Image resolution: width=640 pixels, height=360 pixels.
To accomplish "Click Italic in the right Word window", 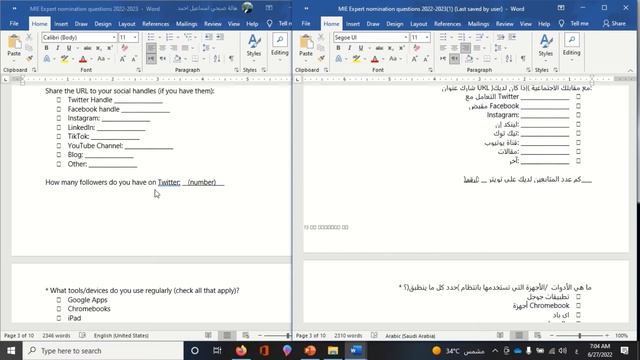I will click(349, 48).
